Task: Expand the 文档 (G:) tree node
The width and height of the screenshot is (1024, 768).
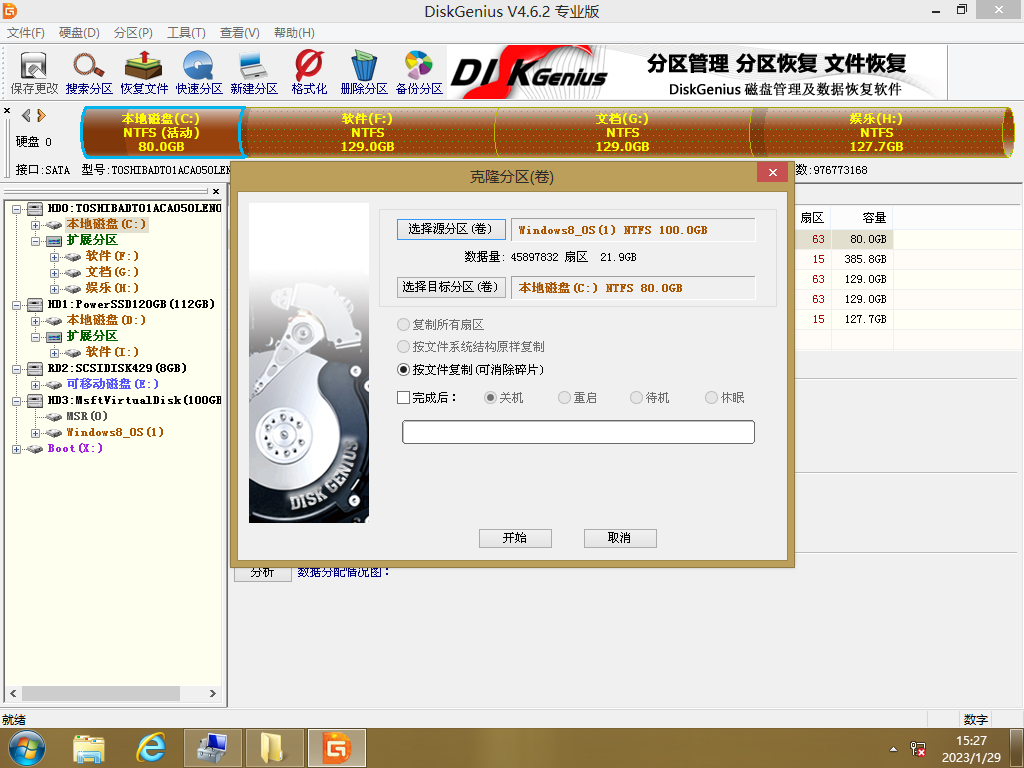Action: (54, 273)
